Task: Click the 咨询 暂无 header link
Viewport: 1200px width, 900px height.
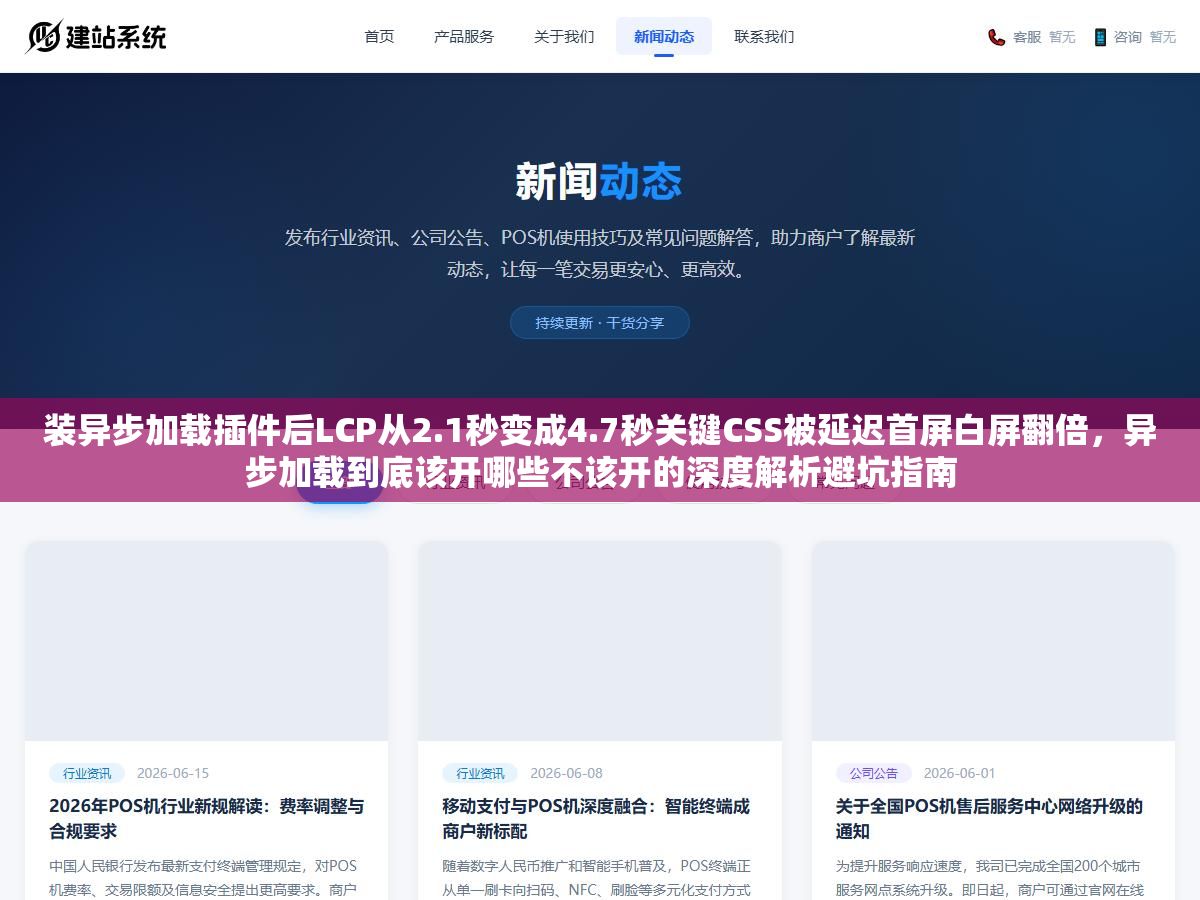Action: (x=1134, y=37)
